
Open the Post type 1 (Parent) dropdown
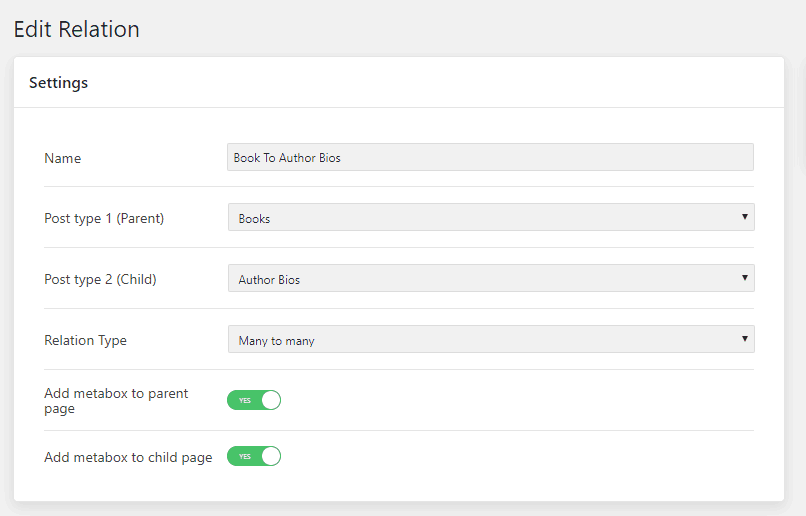(491, 217)
